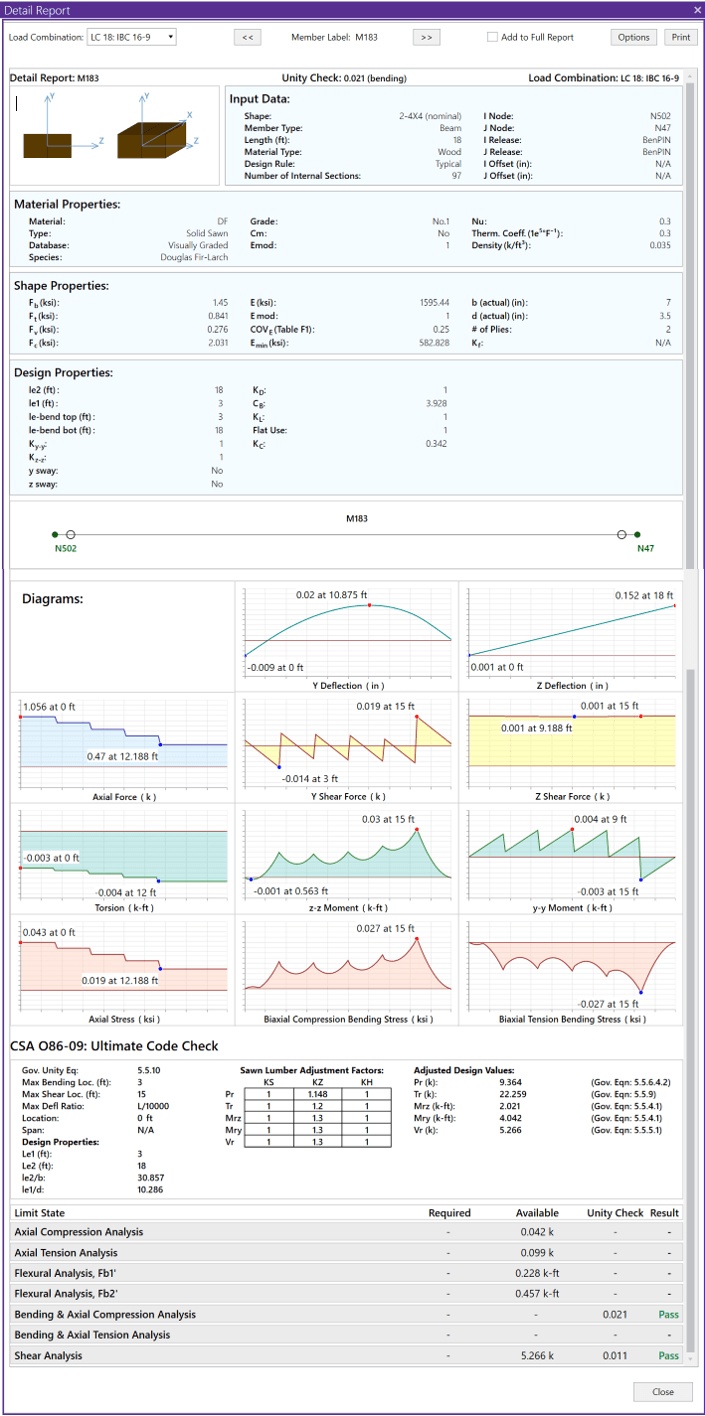This screenshot has width=705, height=1416.
Task: Close the Detail Report dialog with Close button
Action: pos(662,1391)
